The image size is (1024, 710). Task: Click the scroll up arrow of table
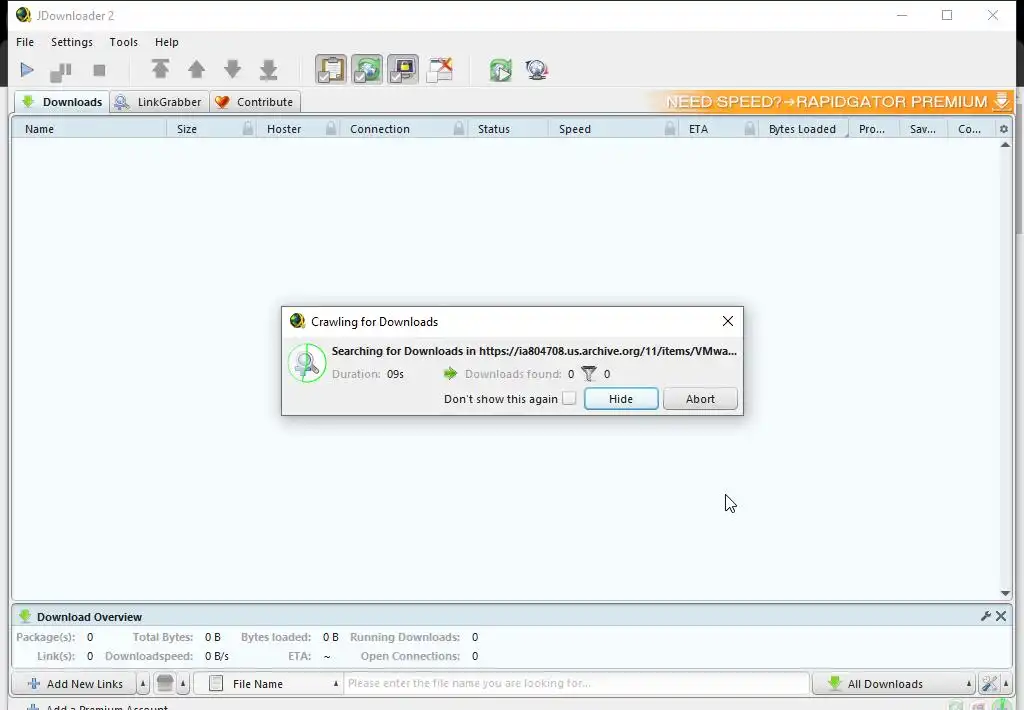(1005, 145)
